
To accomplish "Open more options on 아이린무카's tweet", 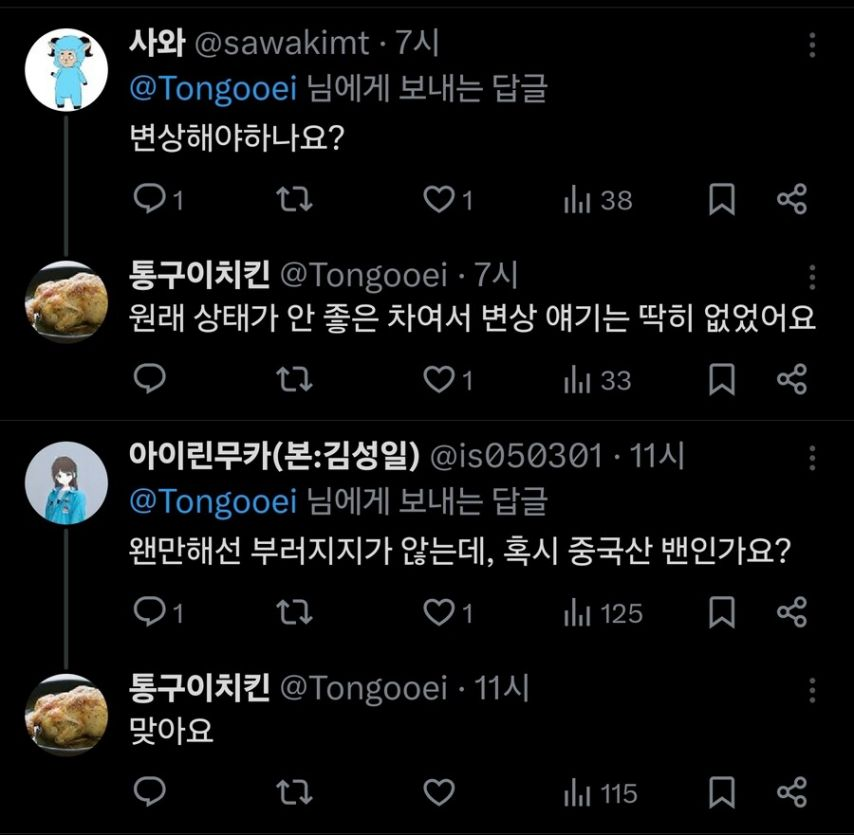I will click(x=812, y=459).
